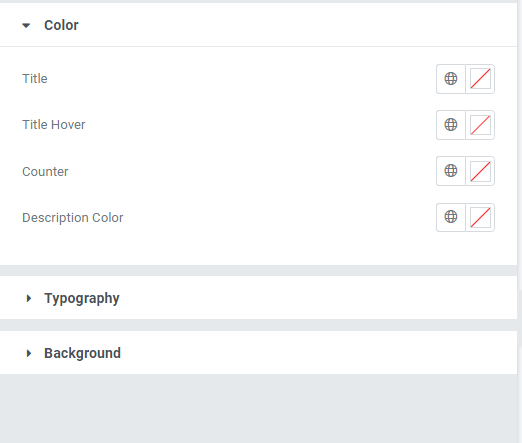Image resolution: width=522 pixels, height=443 pixels.
Task: Pick a color with Title Hover swatch
Action: click(480, 125)
